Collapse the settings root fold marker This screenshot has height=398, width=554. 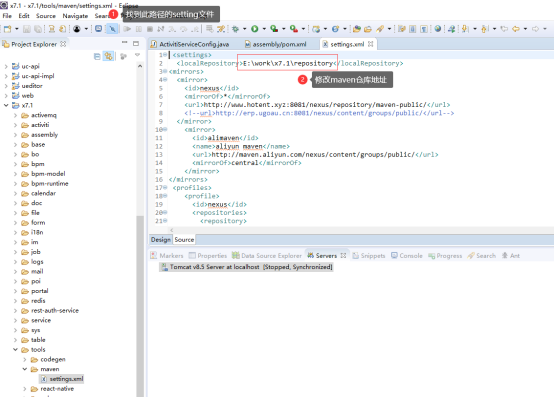[165, 55]
